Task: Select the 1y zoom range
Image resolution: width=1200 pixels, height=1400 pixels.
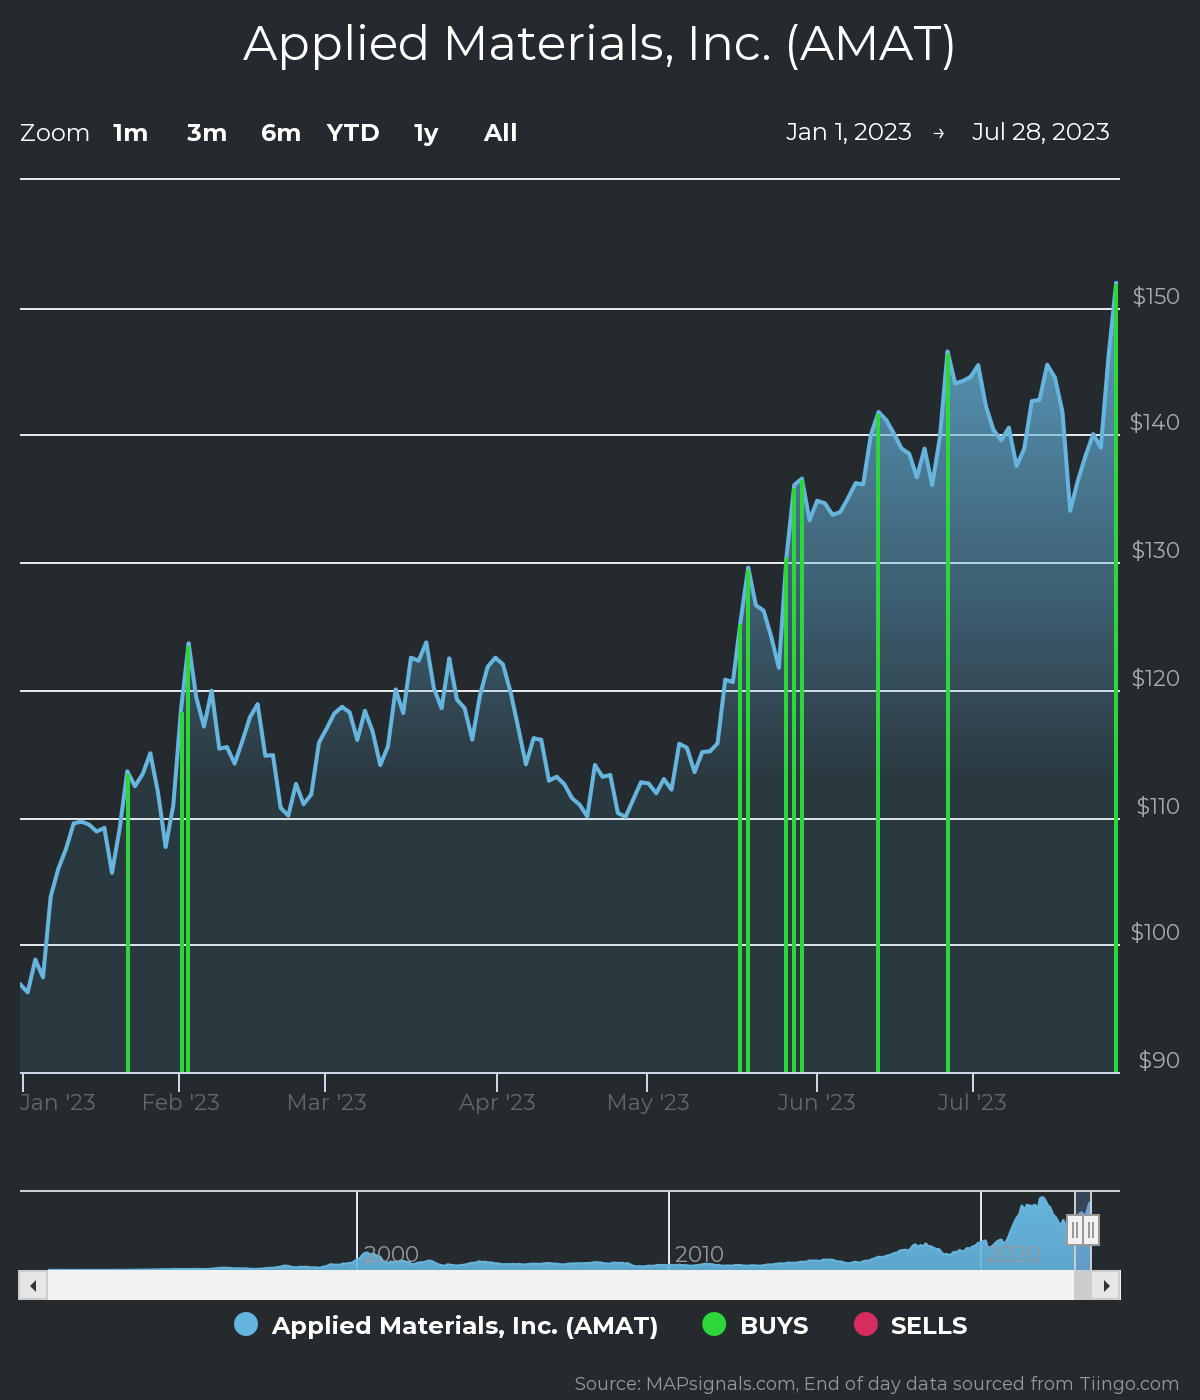Action: click(x=426, y=133)
